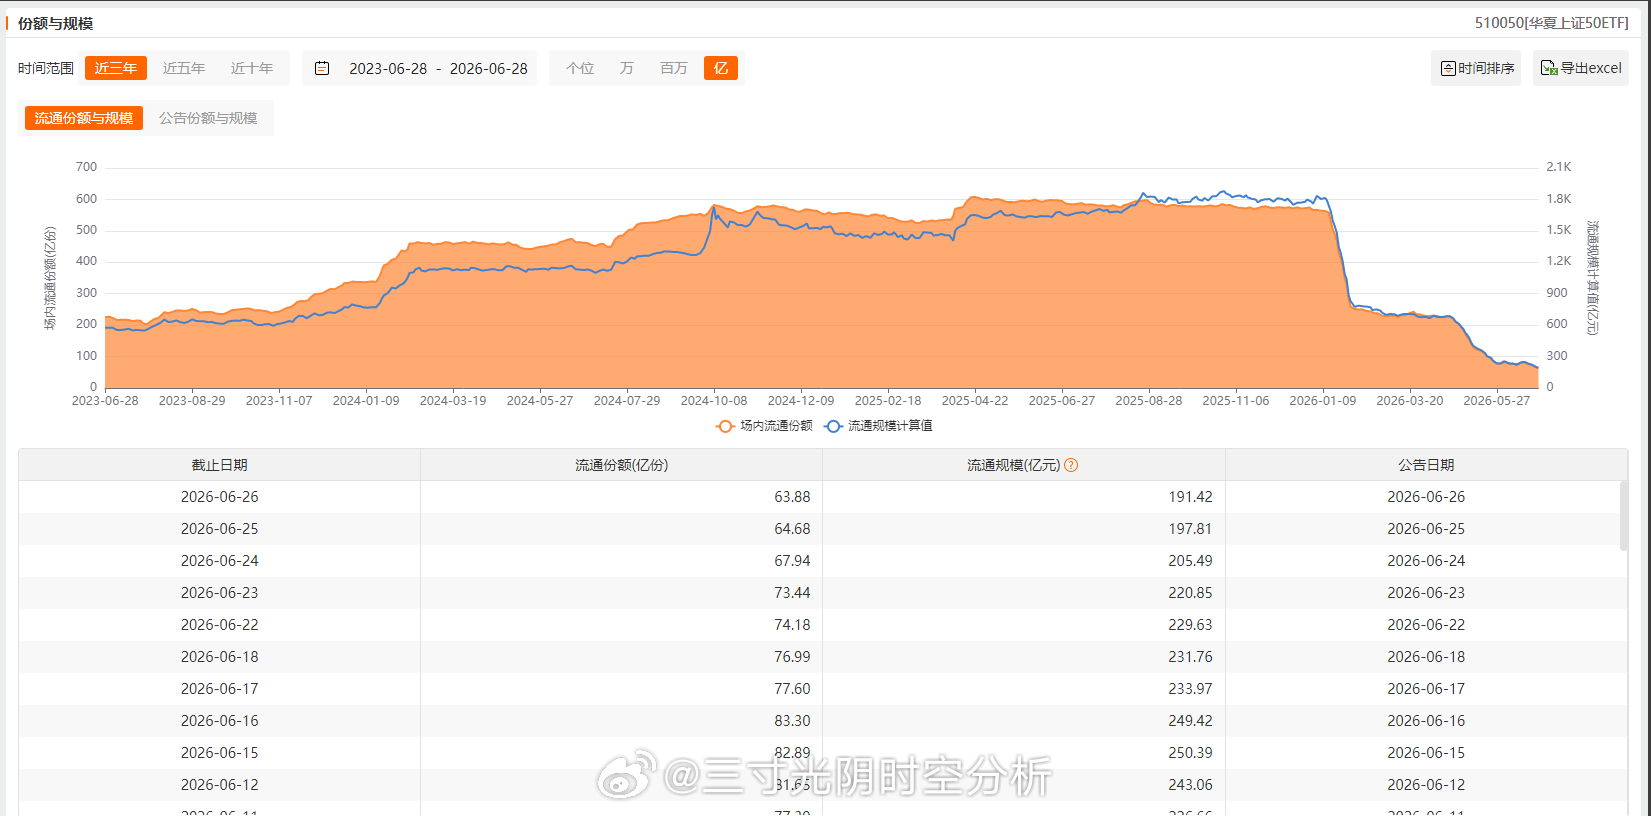Viewport: 1651px width, 816px height.
Task: Select 截止日期 cell 2026-06-18
Action: click(220, 657)
